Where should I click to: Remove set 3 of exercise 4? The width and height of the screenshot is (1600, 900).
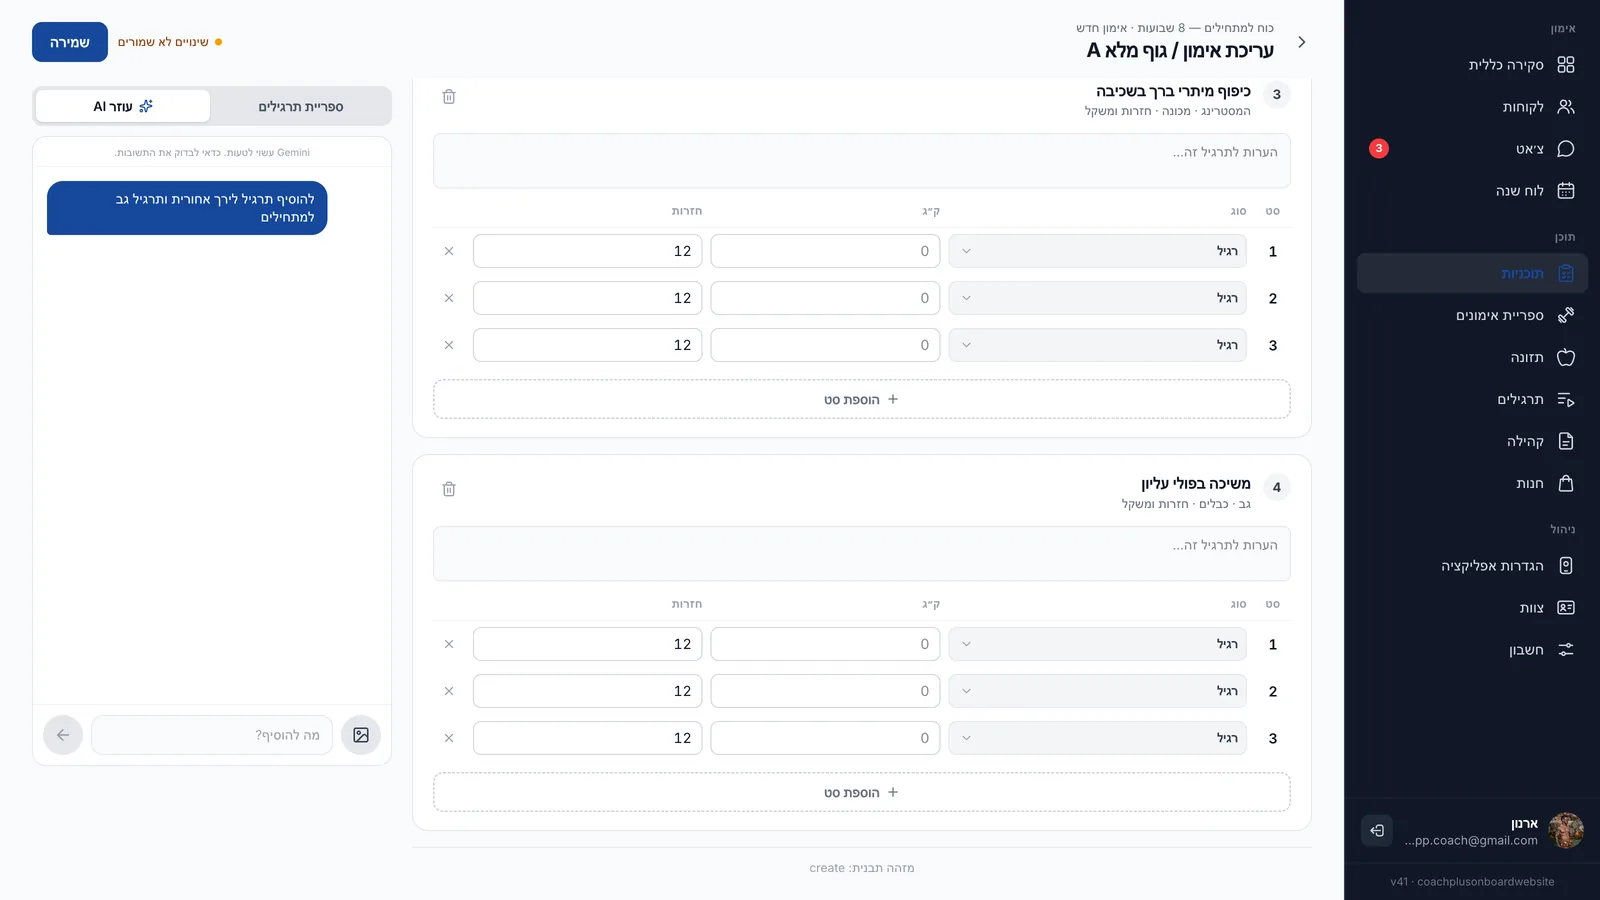(x=449, y=738)
